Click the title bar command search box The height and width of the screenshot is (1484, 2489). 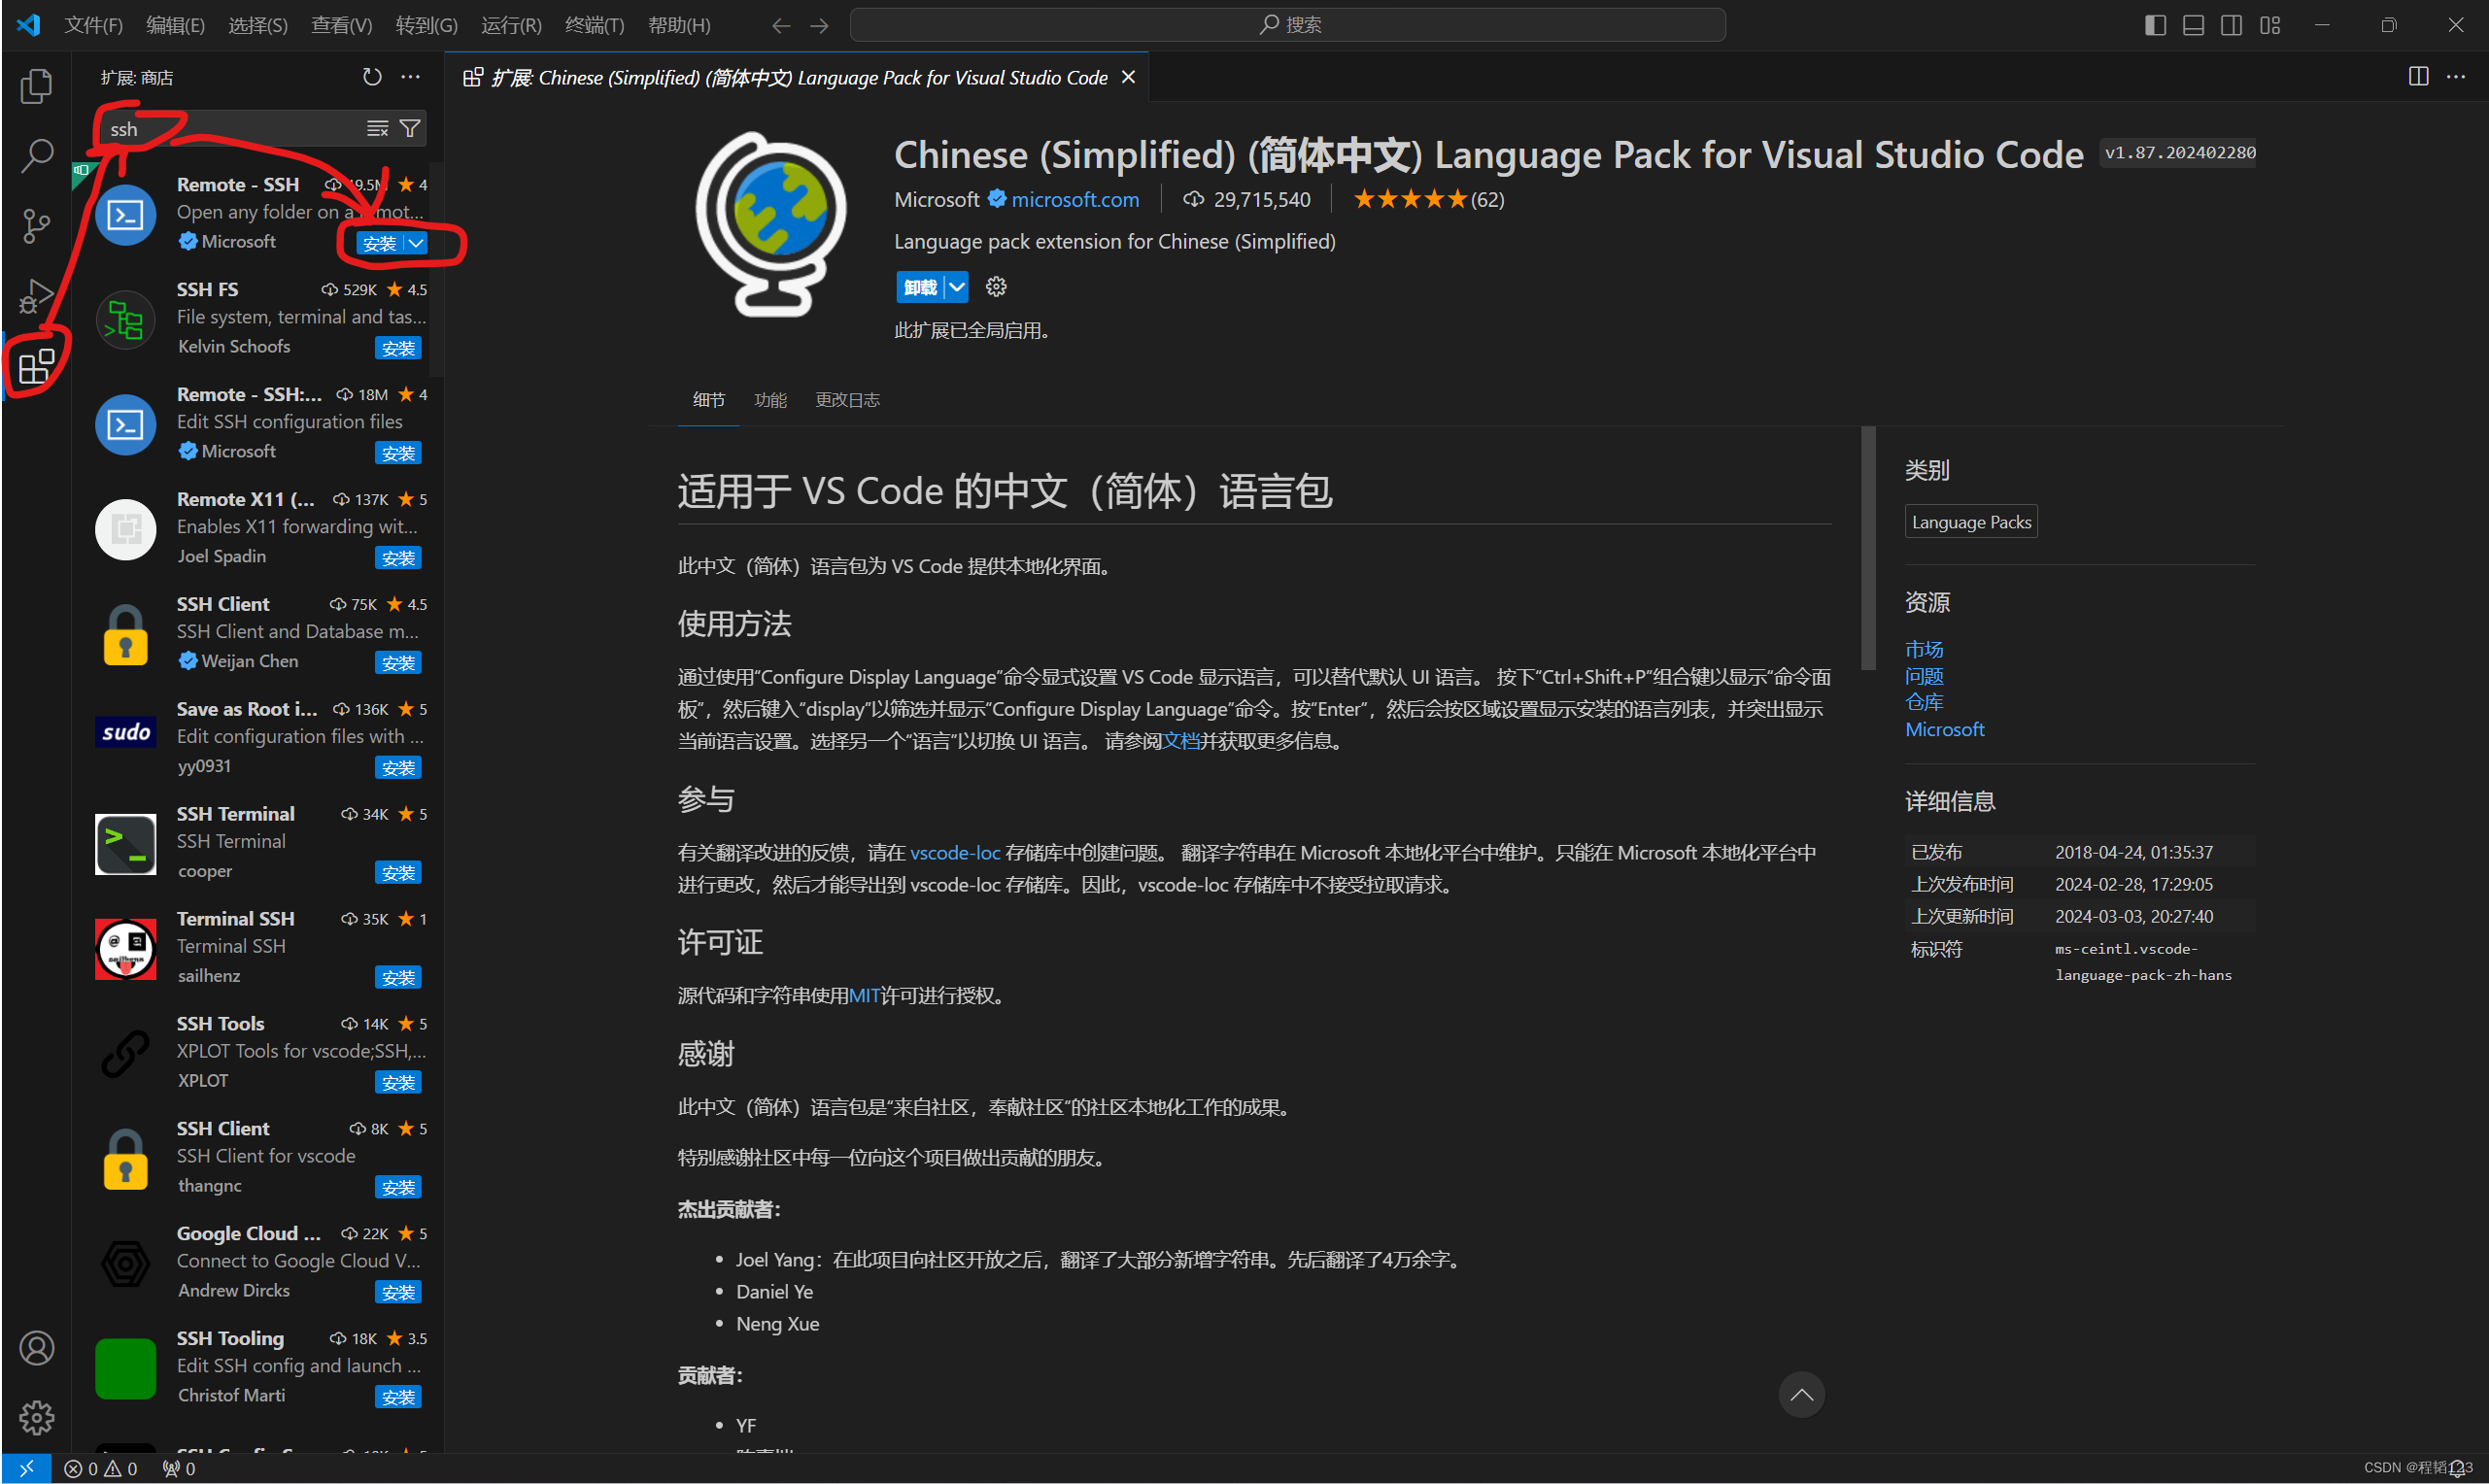pos(1287,25)
